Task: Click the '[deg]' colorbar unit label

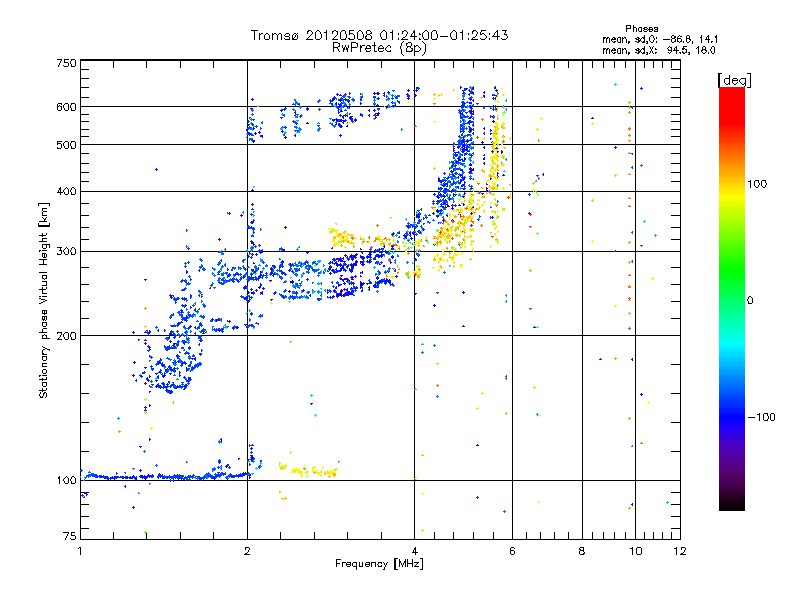Action: pyautogui.click(x=734, y=80)
